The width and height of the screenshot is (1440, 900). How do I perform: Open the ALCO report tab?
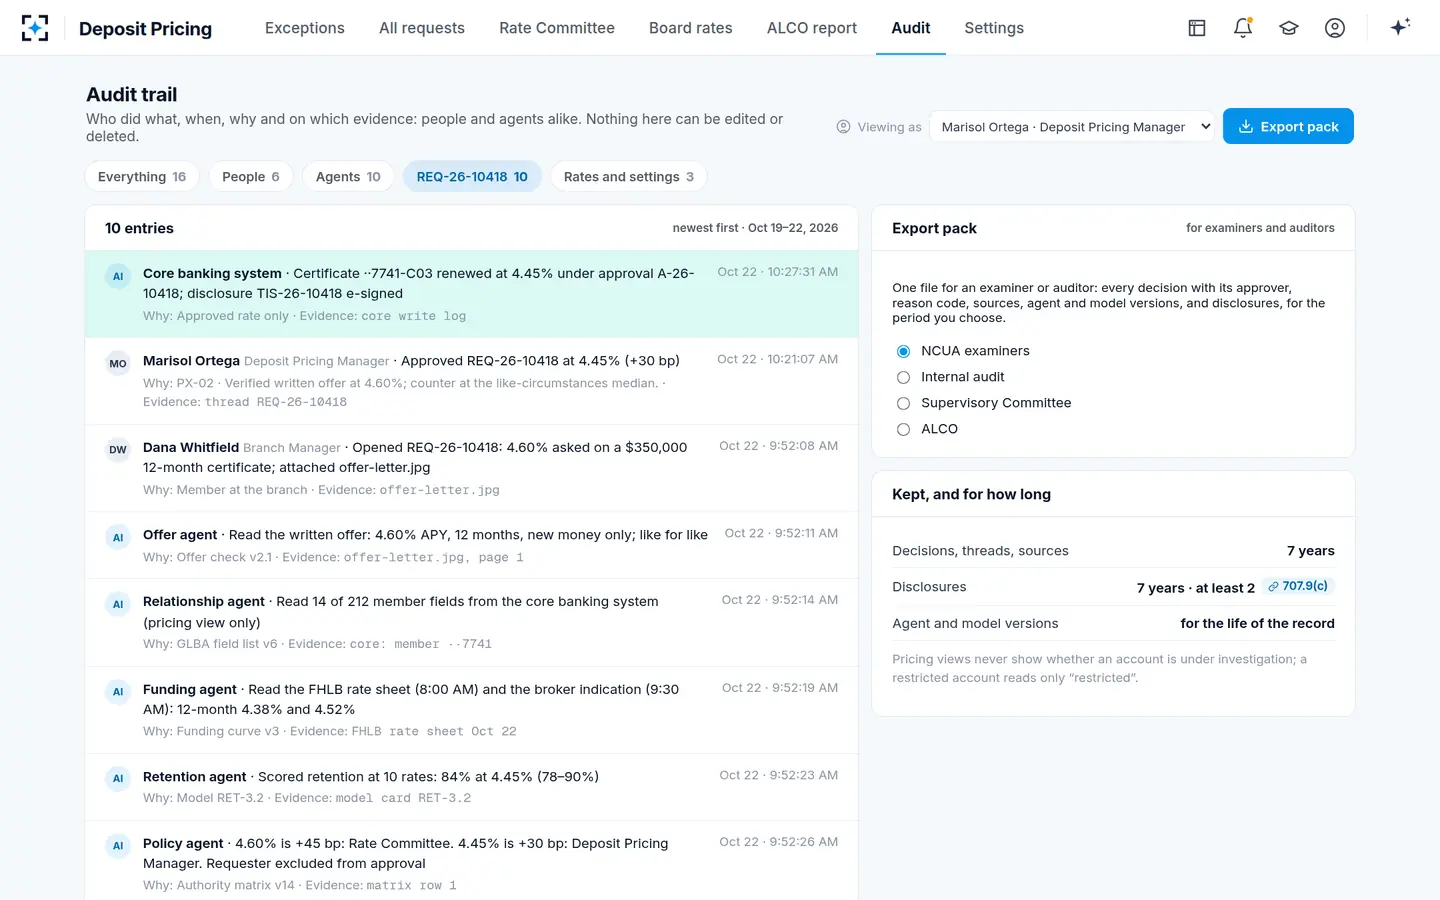point(812,28)
